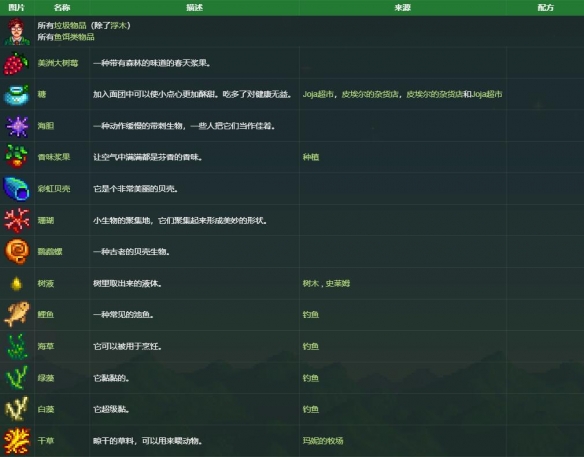This screenshot has width=584, height=457.
Task: Open the 浮木 link
Action: (x=118, y=26)
